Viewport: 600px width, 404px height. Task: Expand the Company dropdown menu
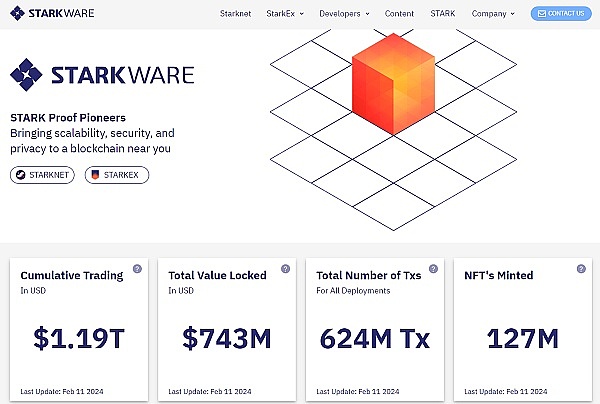[493, 14]
